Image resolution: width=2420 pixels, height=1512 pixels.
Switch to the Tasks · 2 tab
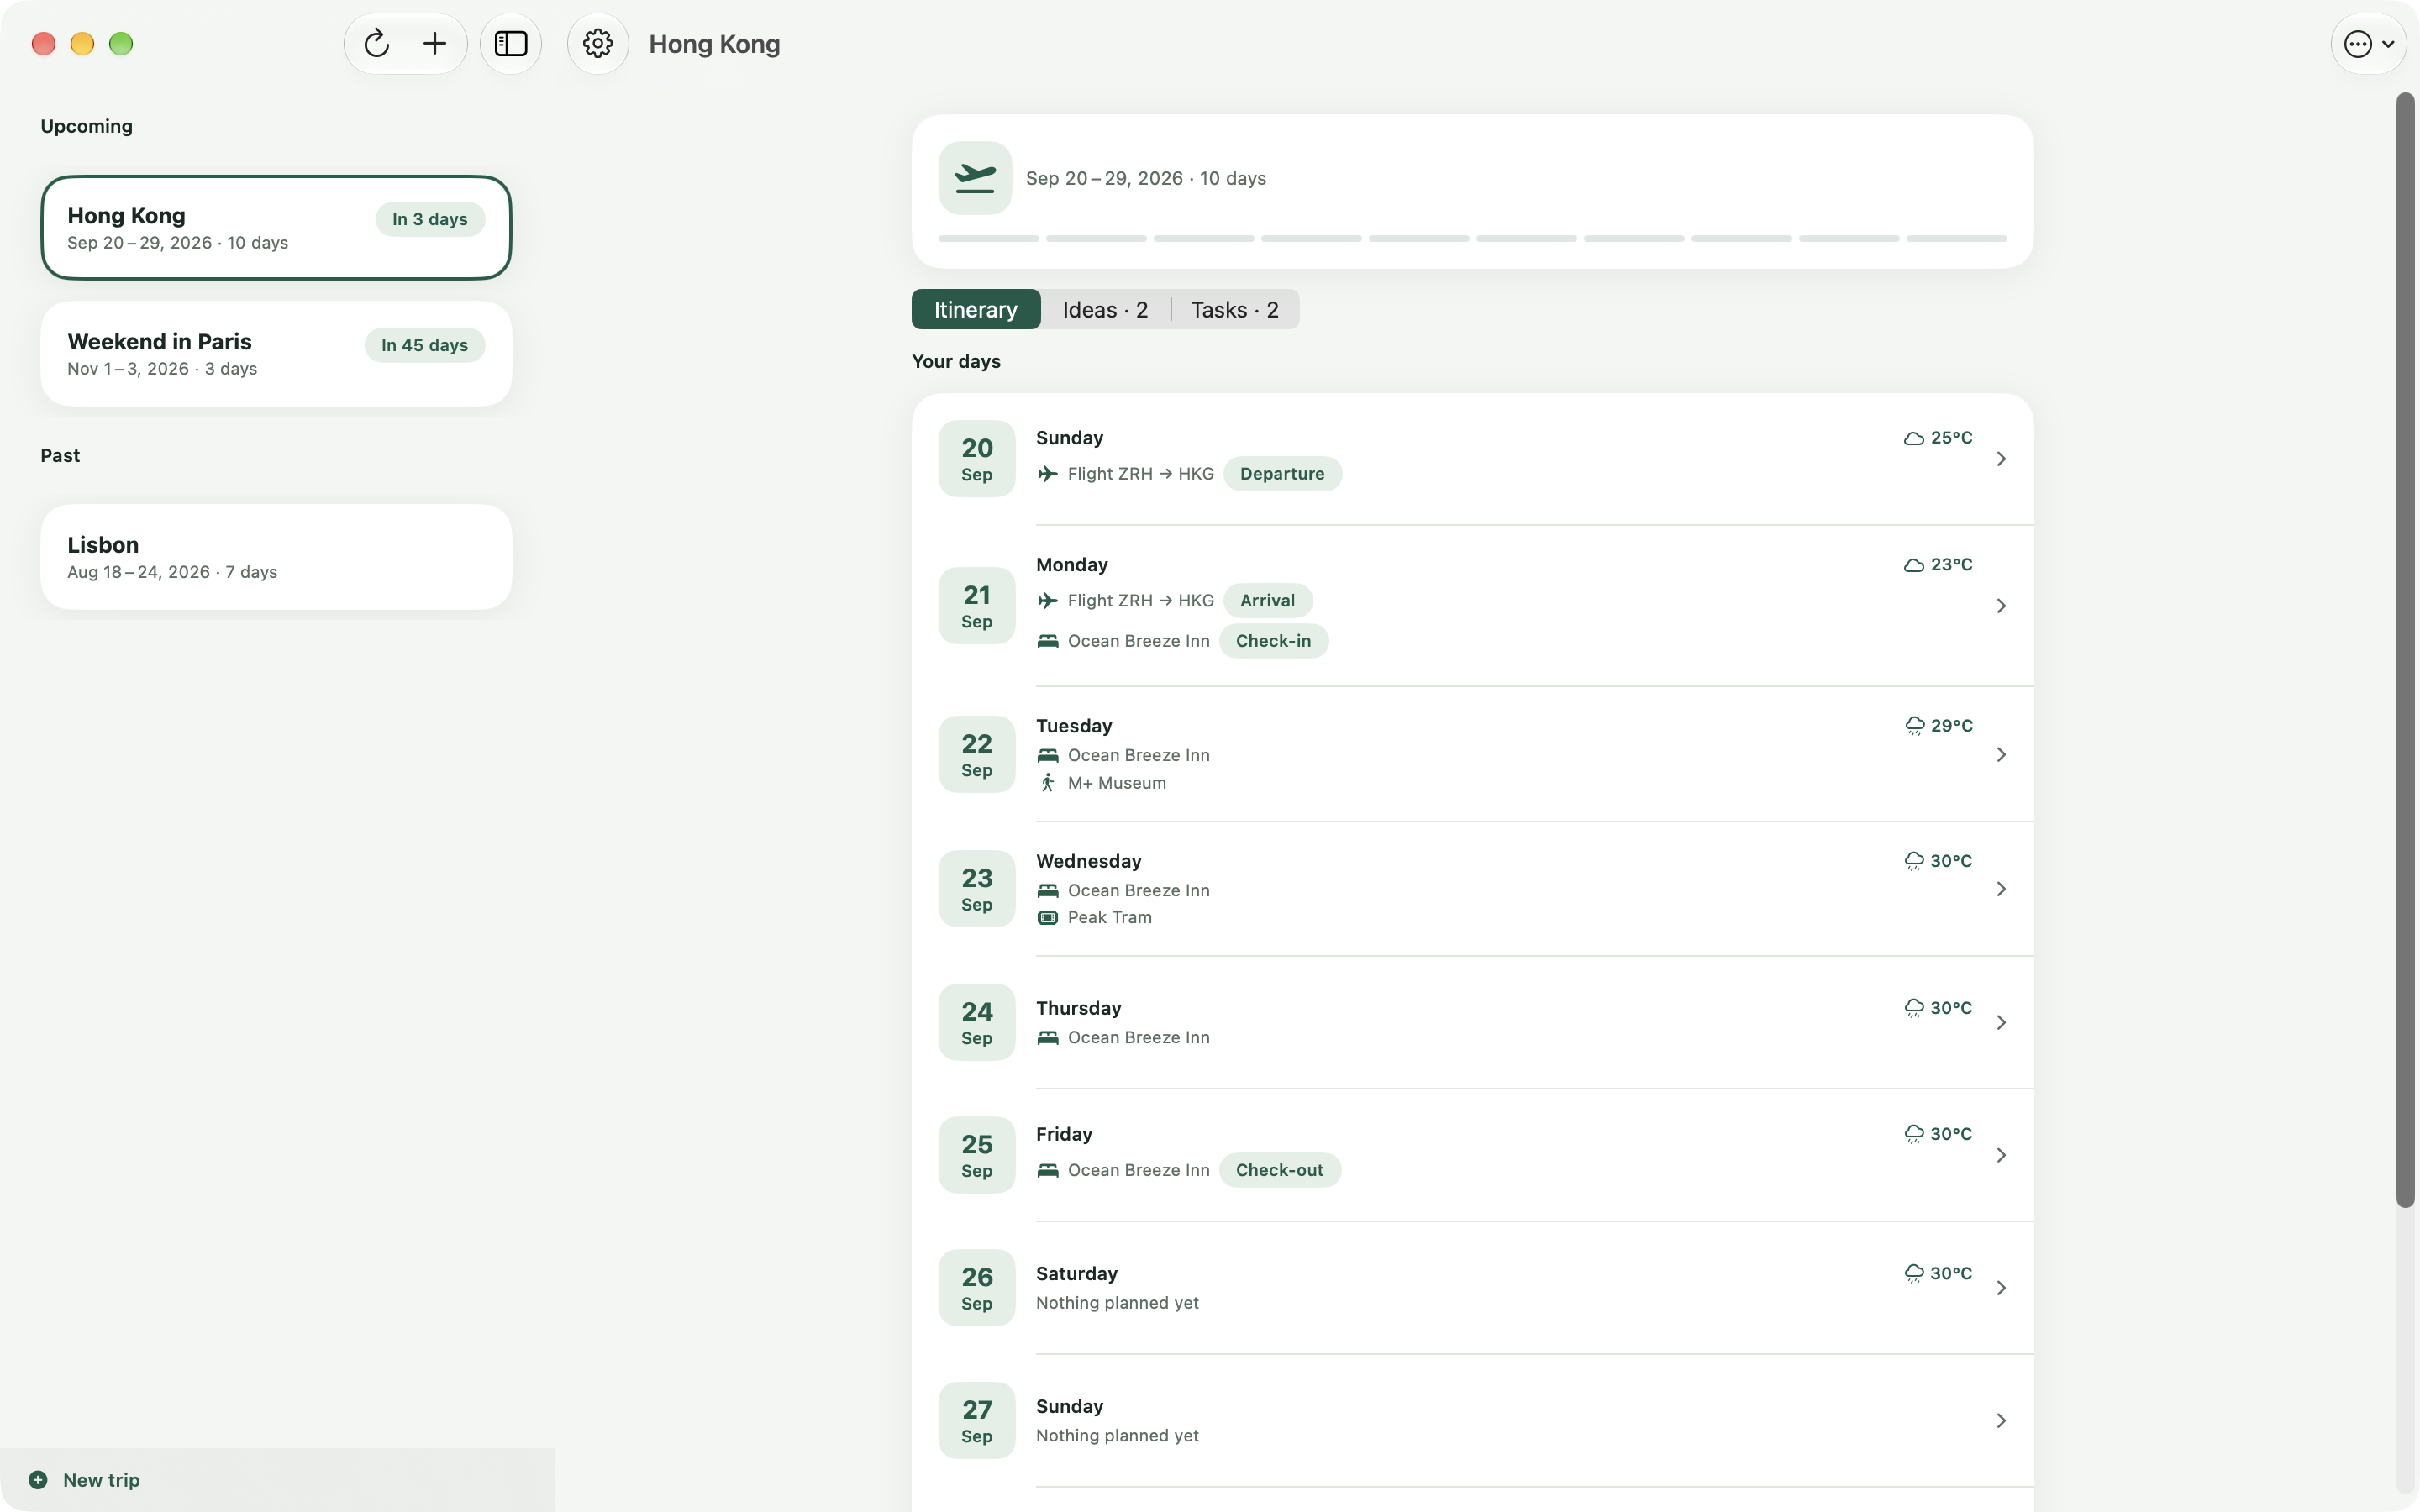point(1234,310)
